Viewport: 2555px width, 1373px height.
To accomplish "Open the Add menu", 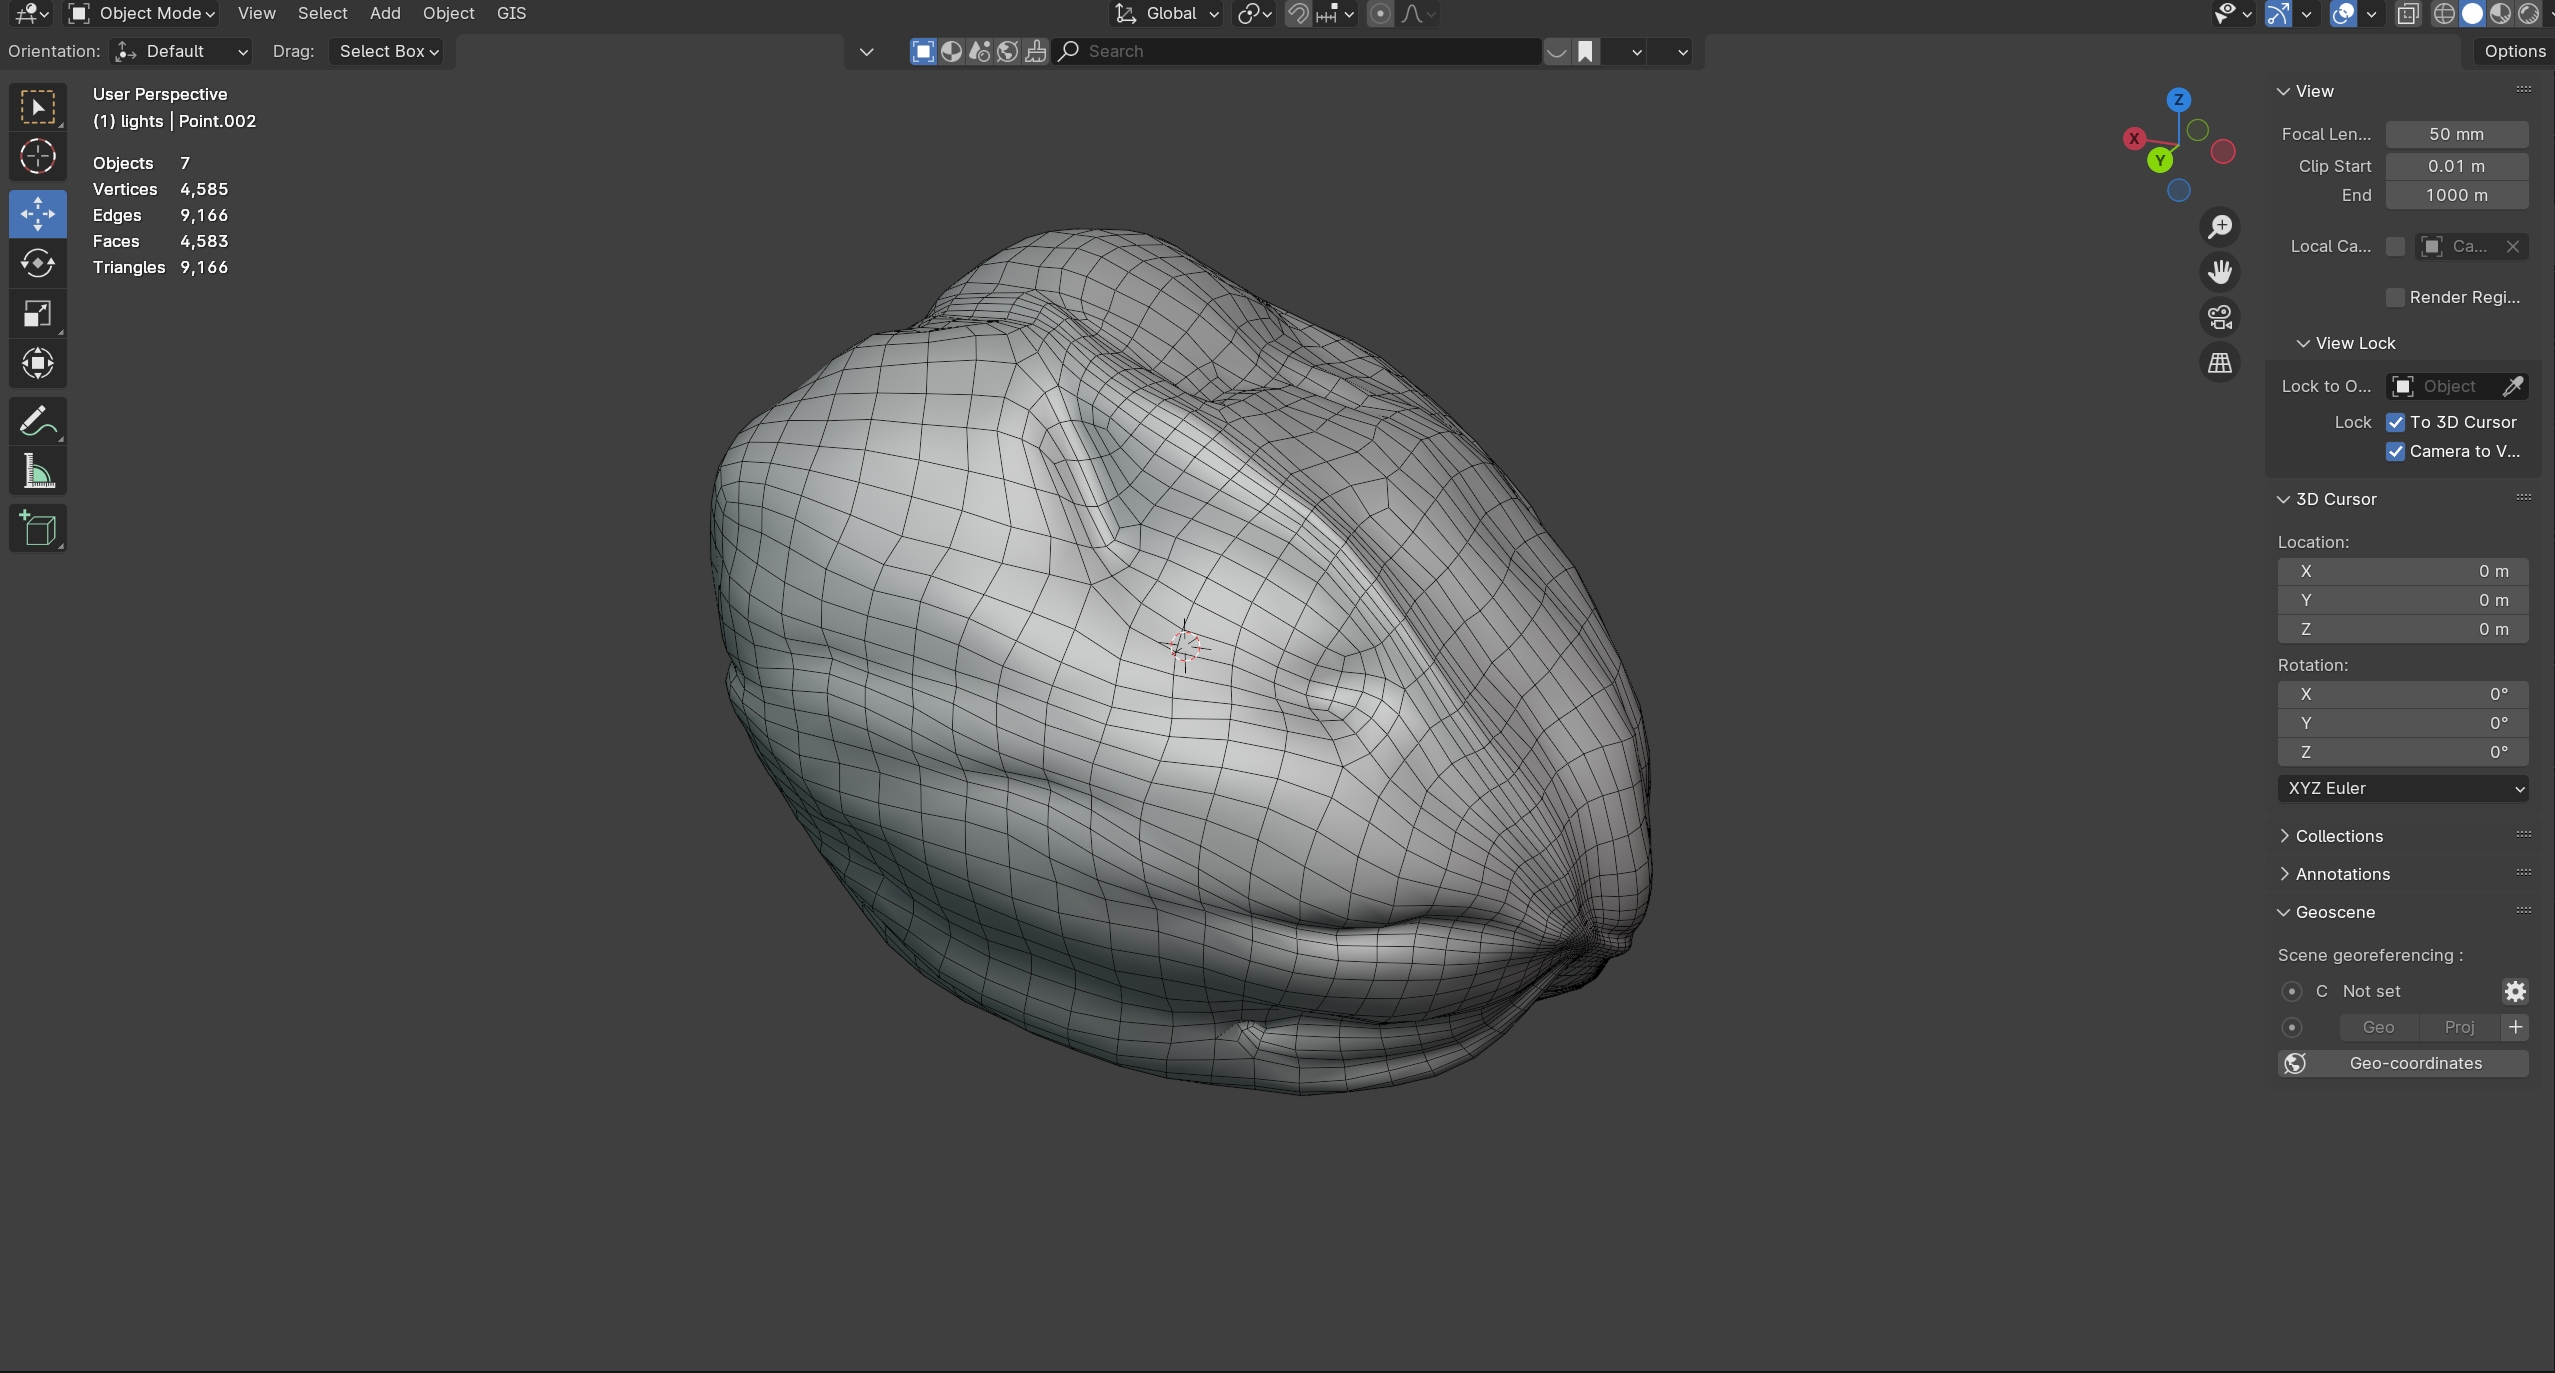I will tap(384, 13).
